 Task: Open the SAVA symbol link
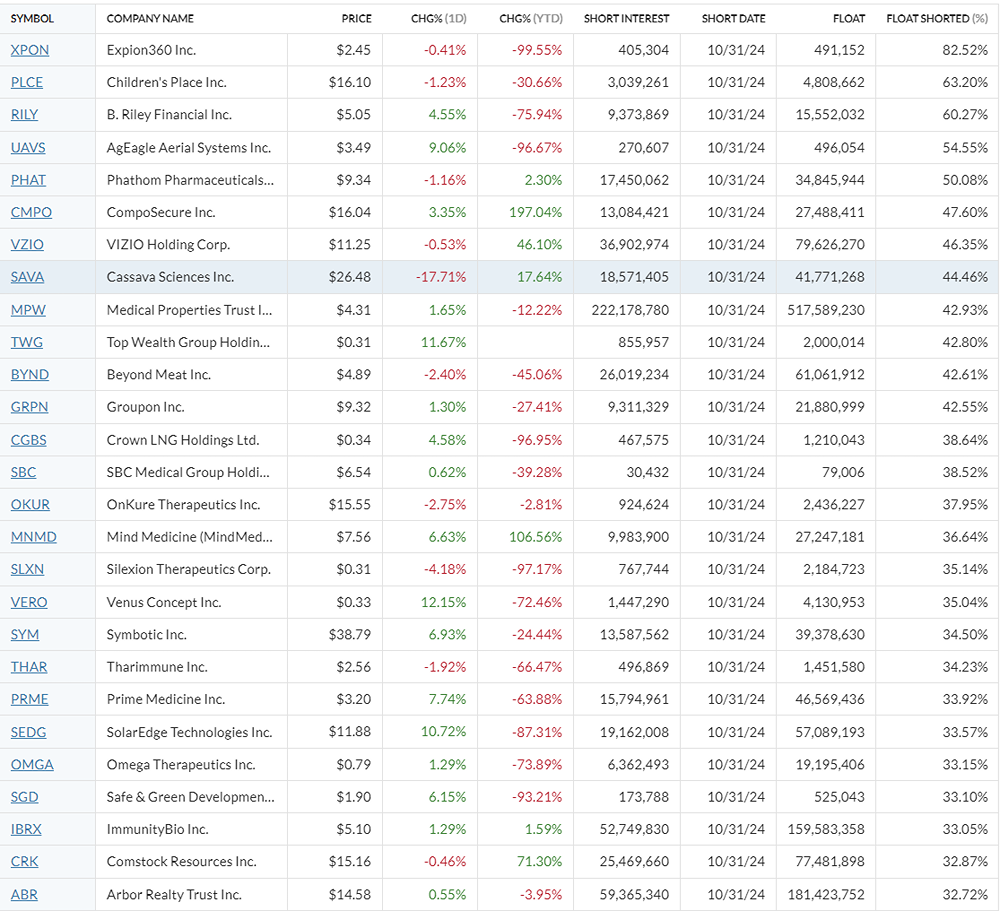(27, 277)
